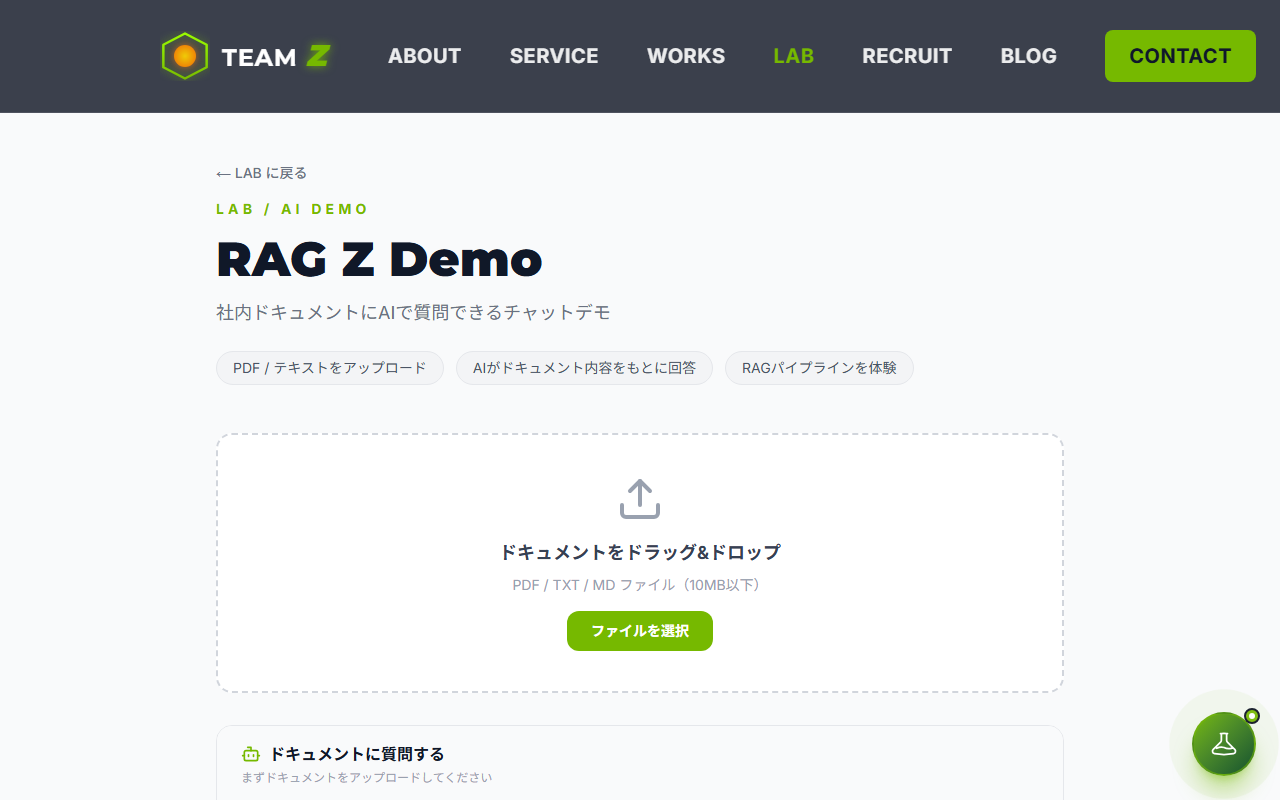Click the TEAM Z wordmark text

[x=276, y=57]
